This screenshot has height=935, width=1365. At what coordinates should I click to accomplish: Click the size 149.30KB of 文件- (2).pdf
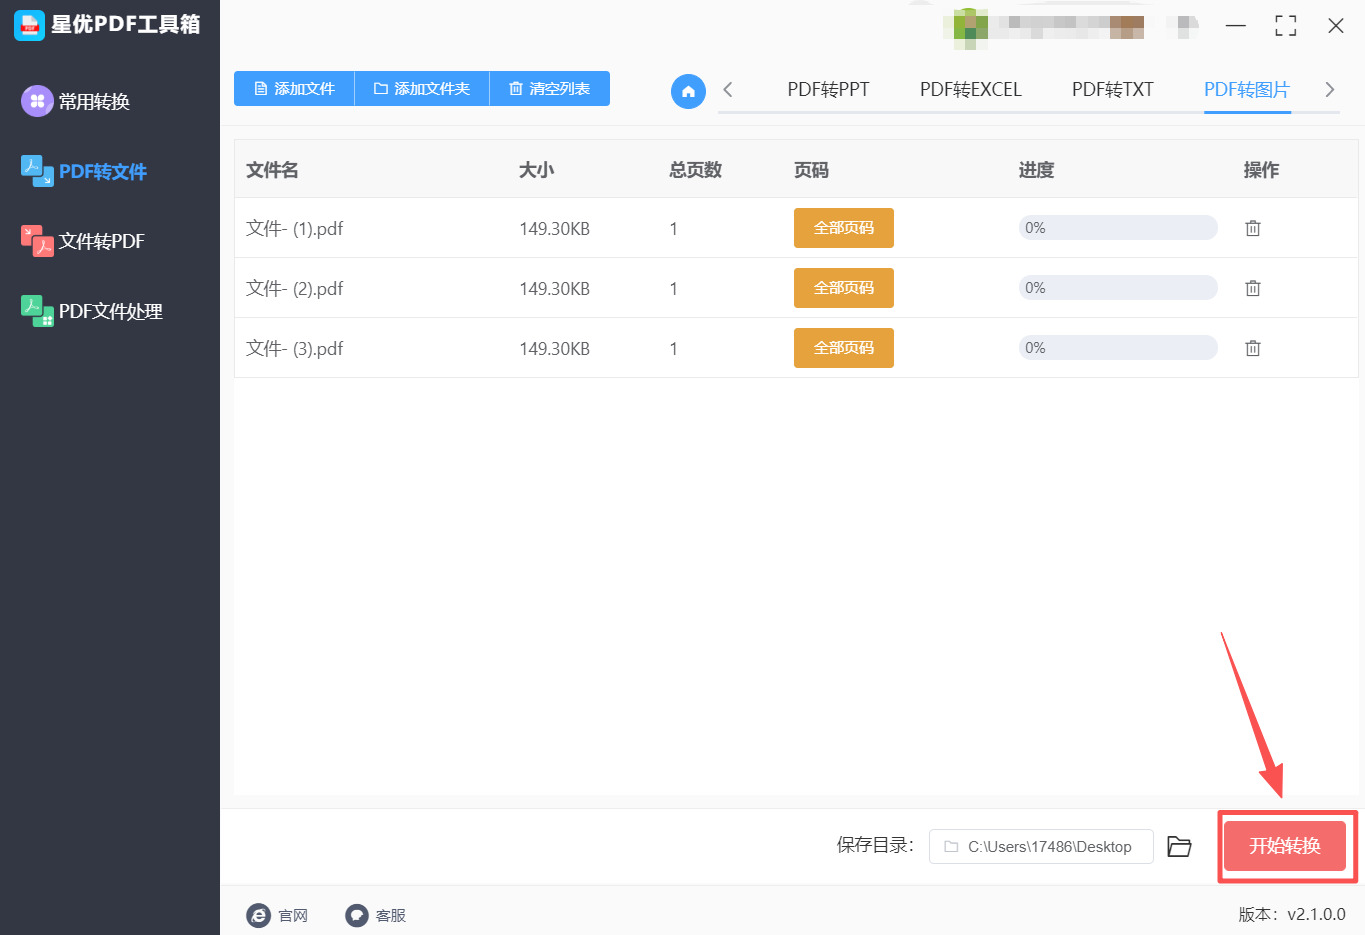(x=554, y=288)
